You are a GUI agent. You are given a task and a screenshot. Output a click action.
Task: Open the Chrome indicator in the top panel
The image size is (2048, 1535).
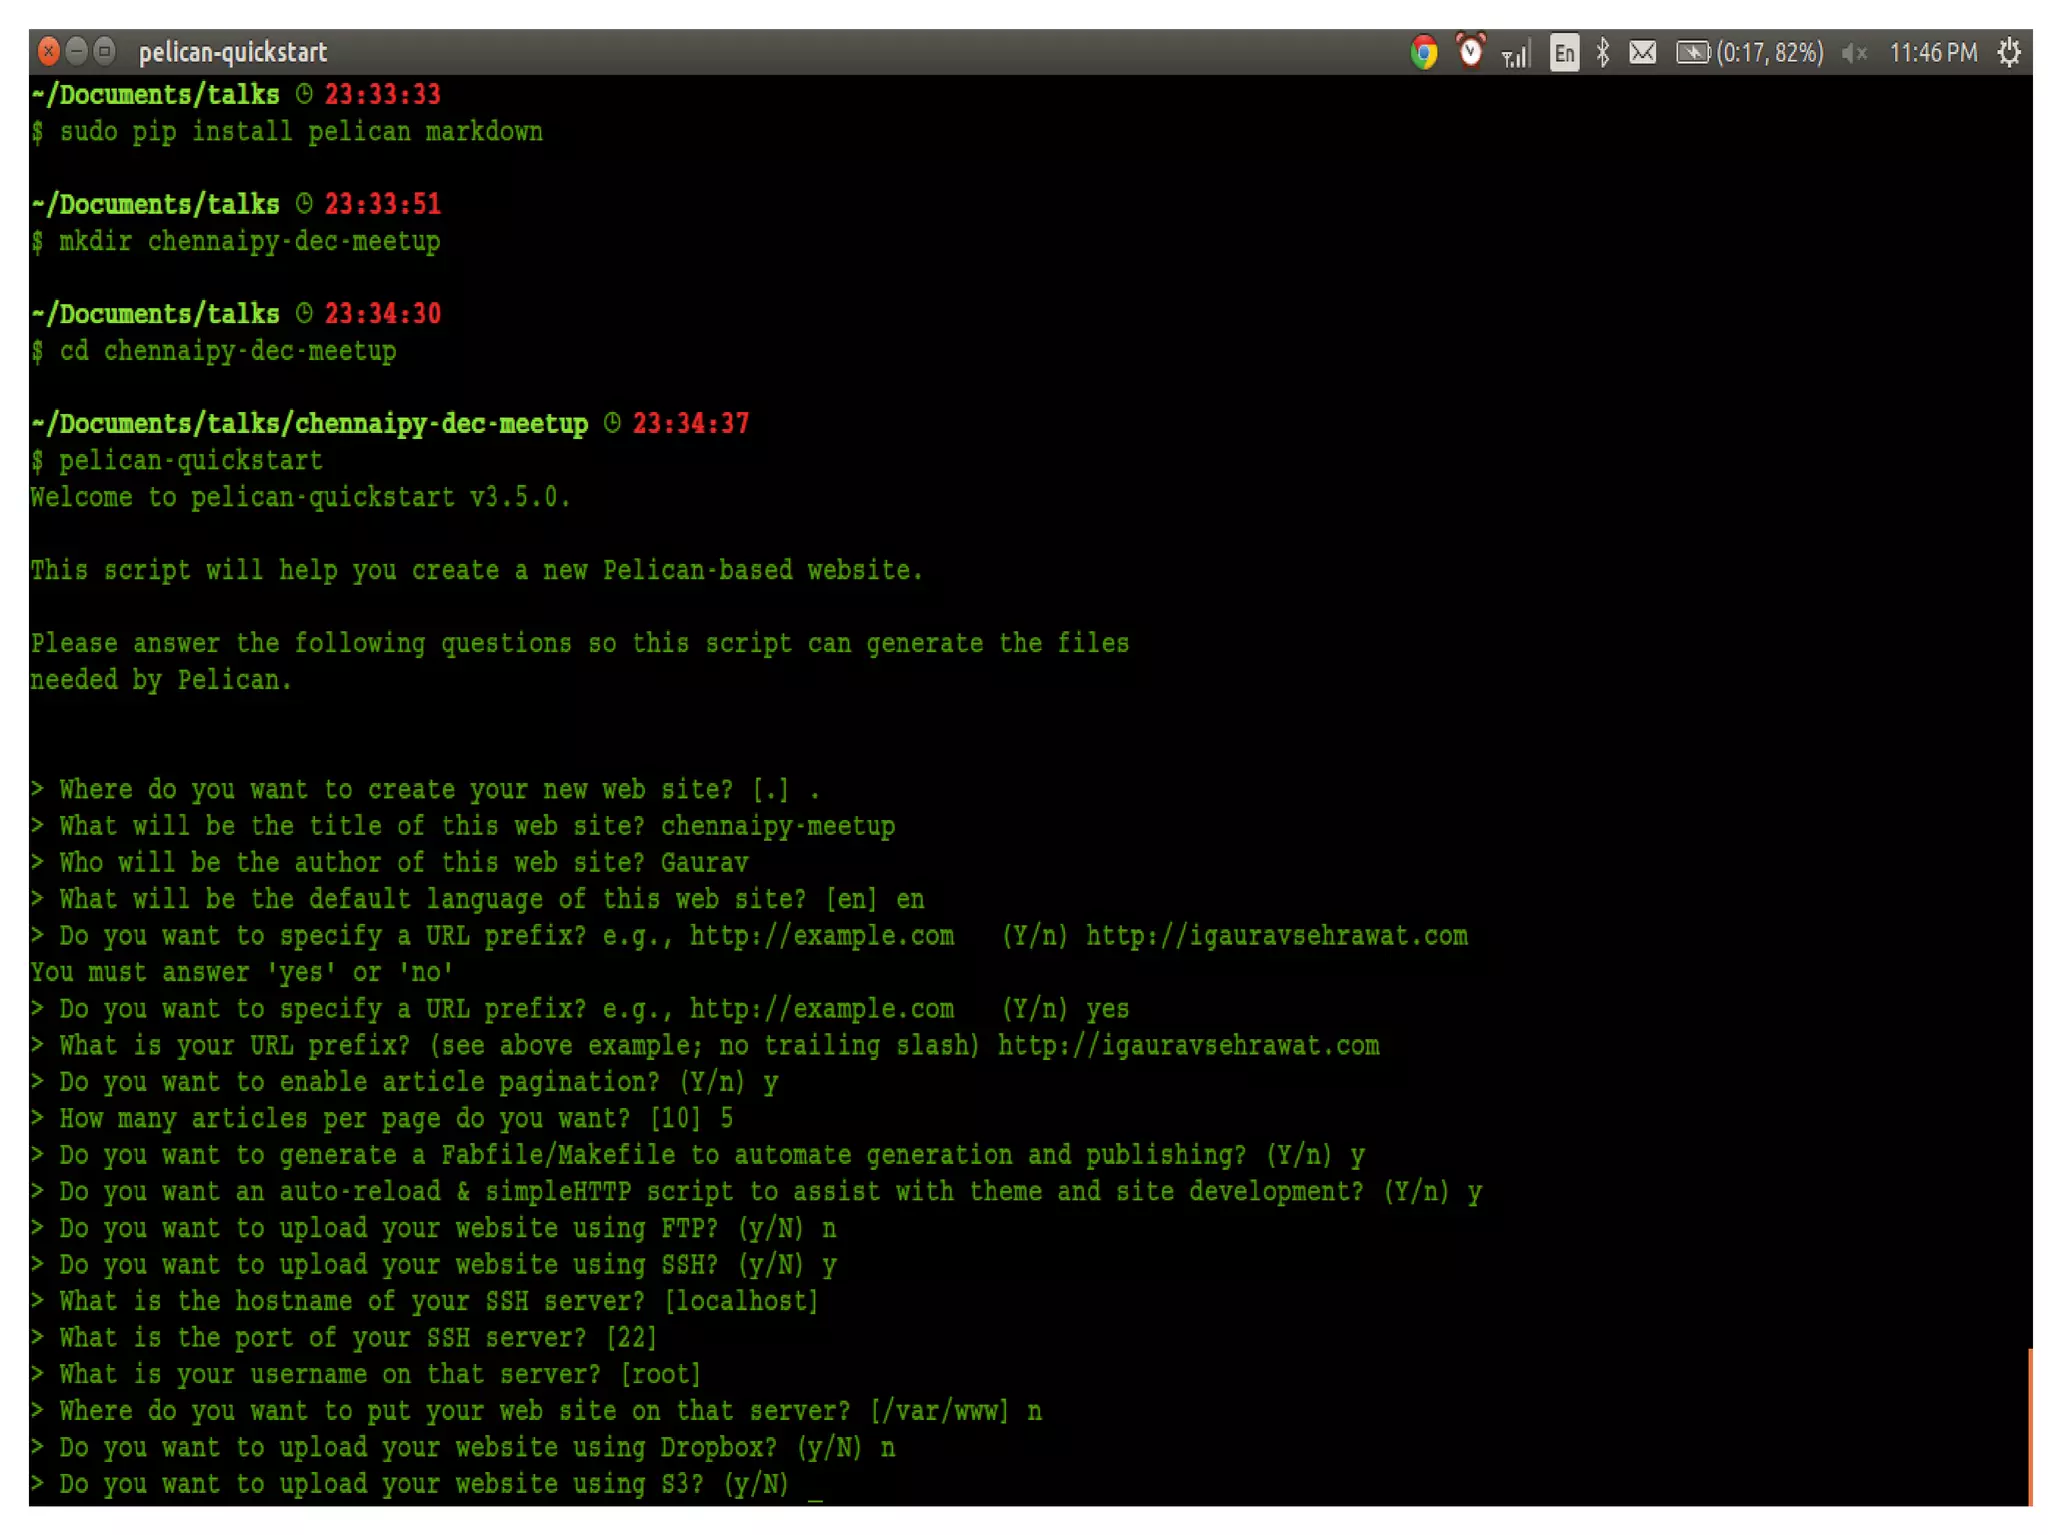1423,52
